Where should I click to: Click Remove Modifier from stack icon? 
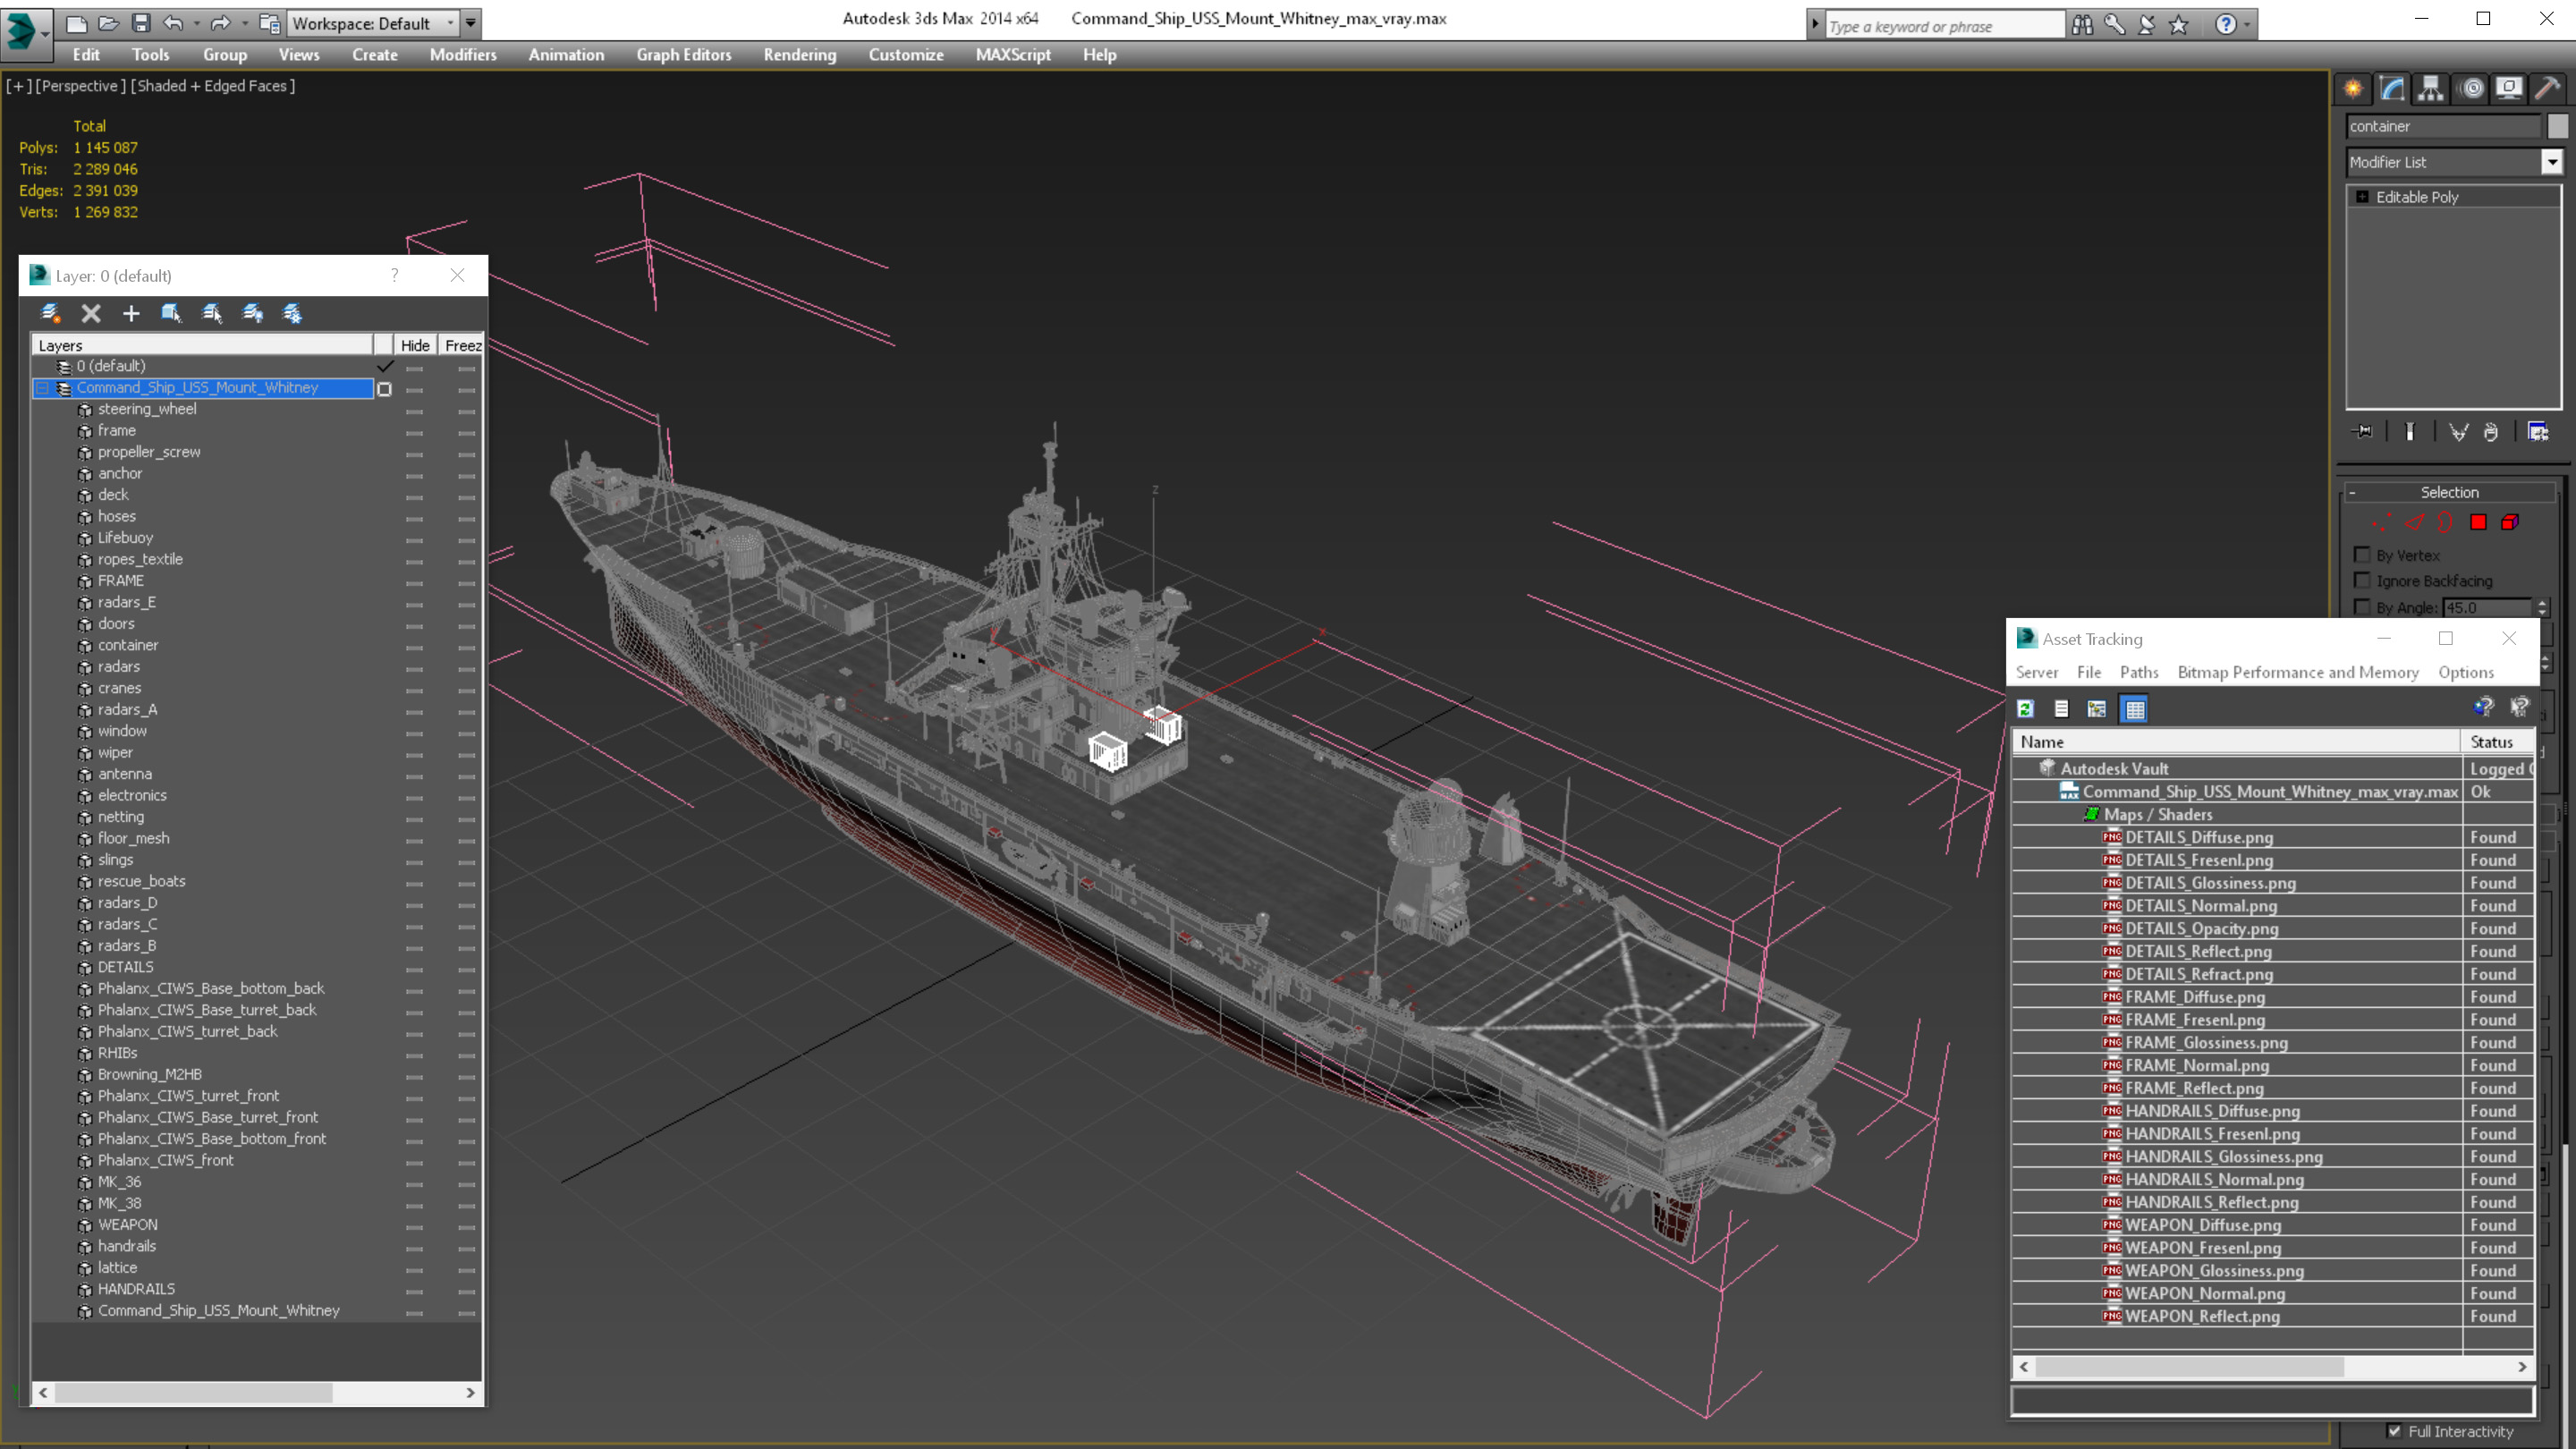click(x=2491, y=432)
